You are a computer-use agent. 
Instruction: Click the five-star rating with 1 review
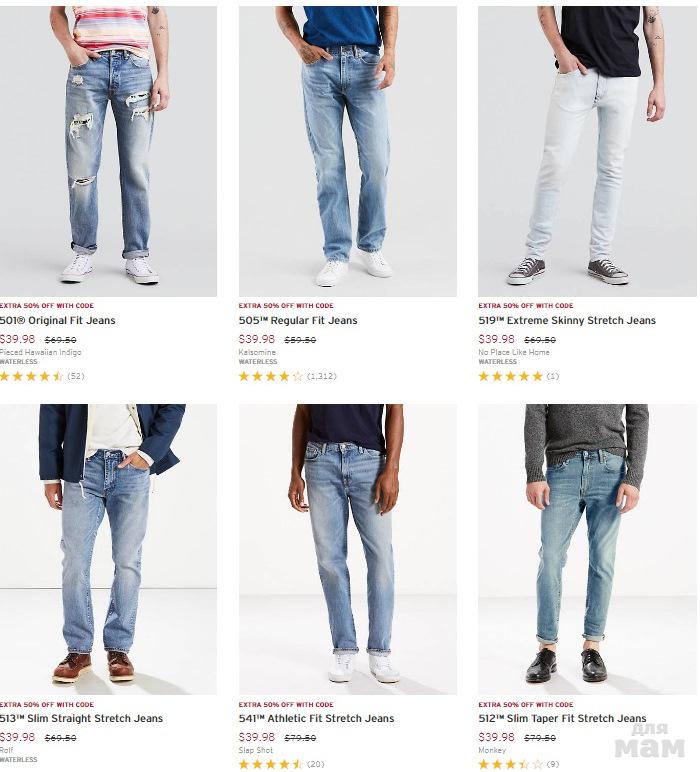pyautogui.click(x=519, y=377)
